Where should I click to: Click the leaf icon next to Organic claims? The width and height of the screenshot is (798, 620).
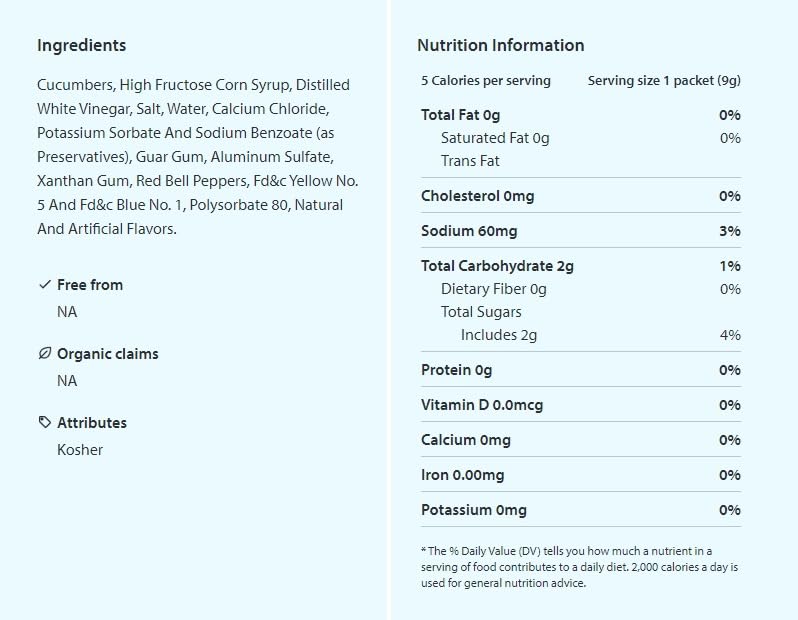44,354
